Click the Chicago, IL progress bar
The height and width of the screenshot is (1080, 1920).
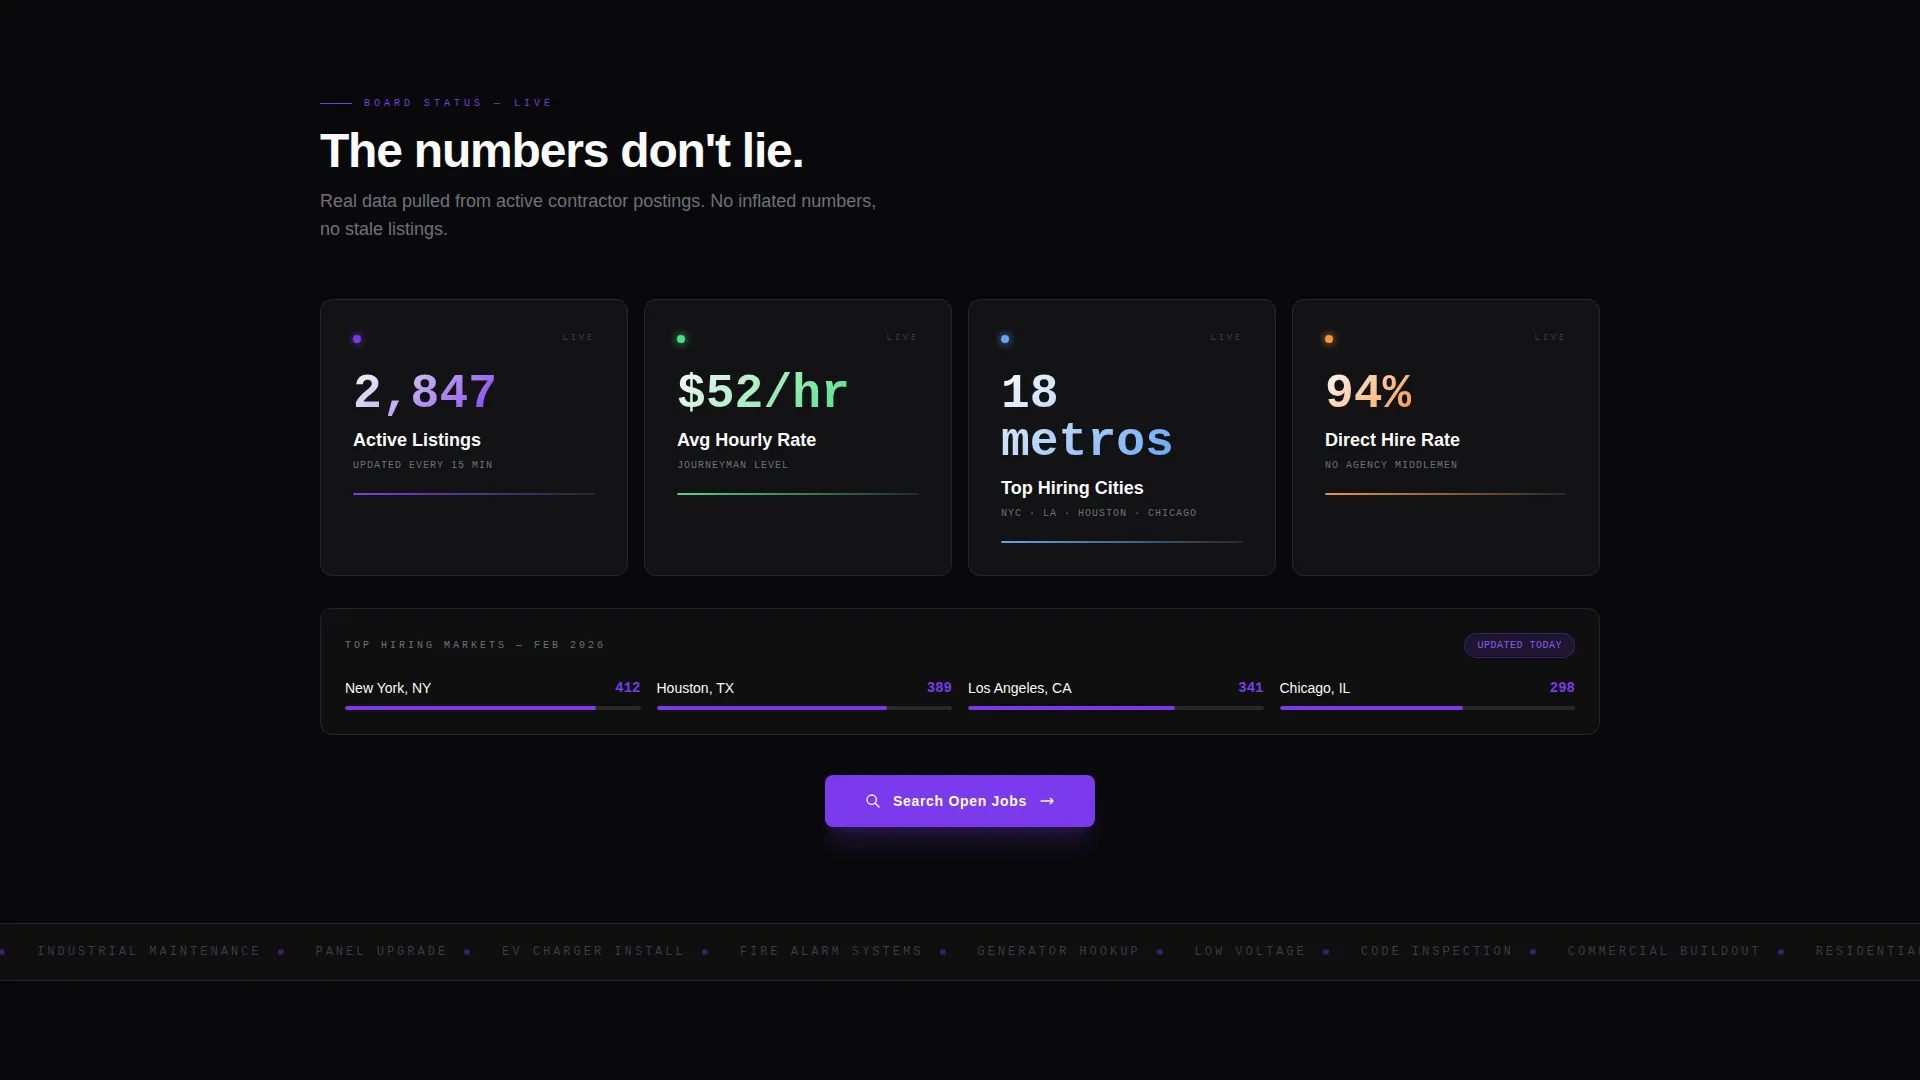click(x=1427, y=708)
